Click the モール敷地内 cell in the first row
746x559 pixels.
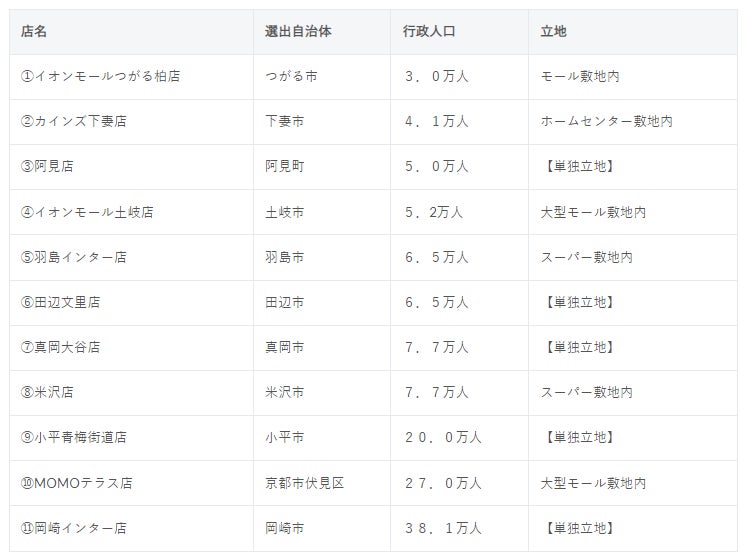tap(633, 77)
